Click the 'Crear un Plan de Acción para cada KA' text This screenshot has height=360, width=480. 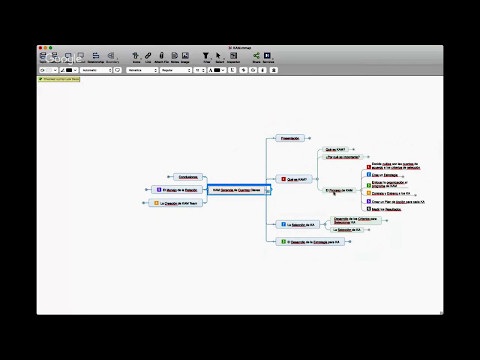click(x=398, y=202)
